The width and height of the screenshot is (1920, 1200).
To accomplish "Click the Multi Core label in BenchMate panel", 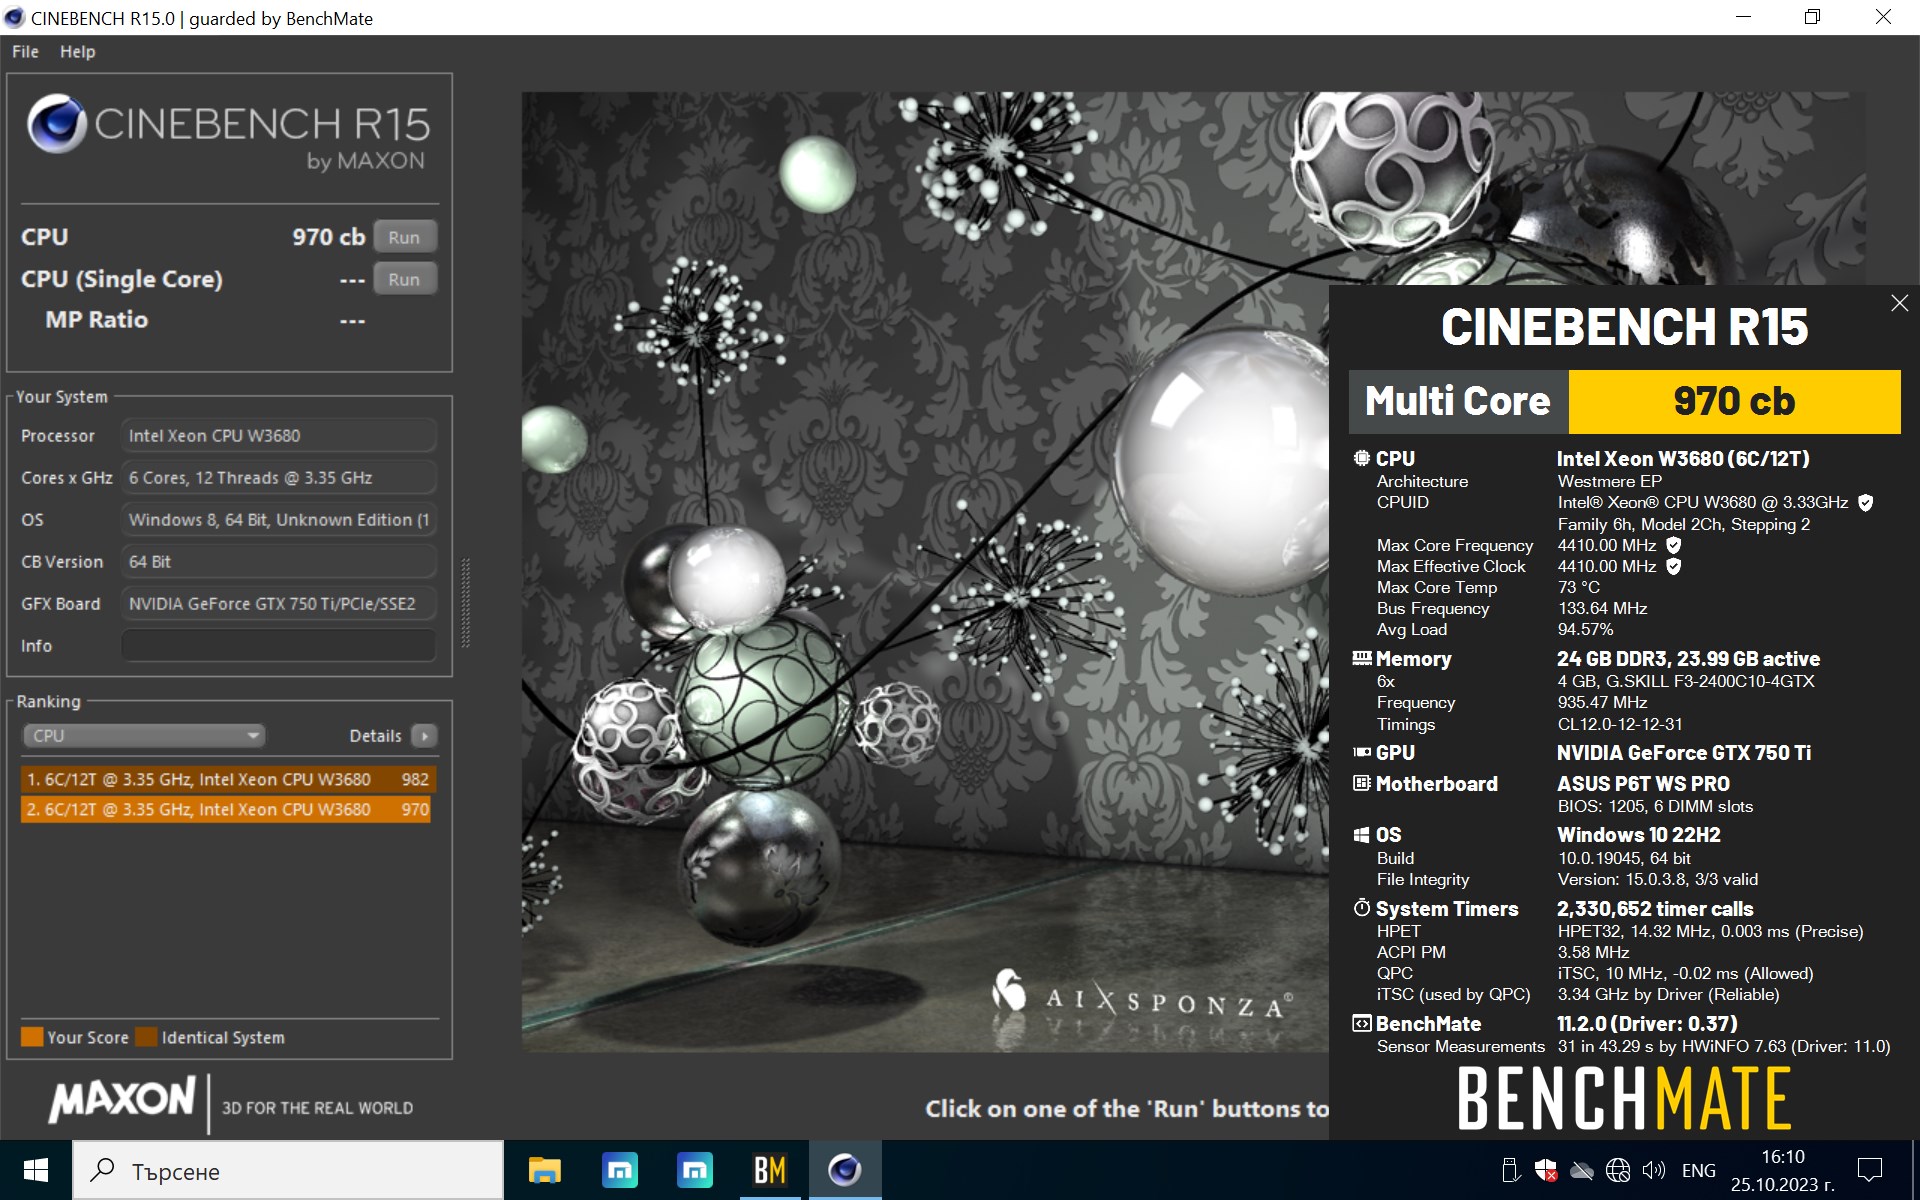I will click(x=1458, y=402).
